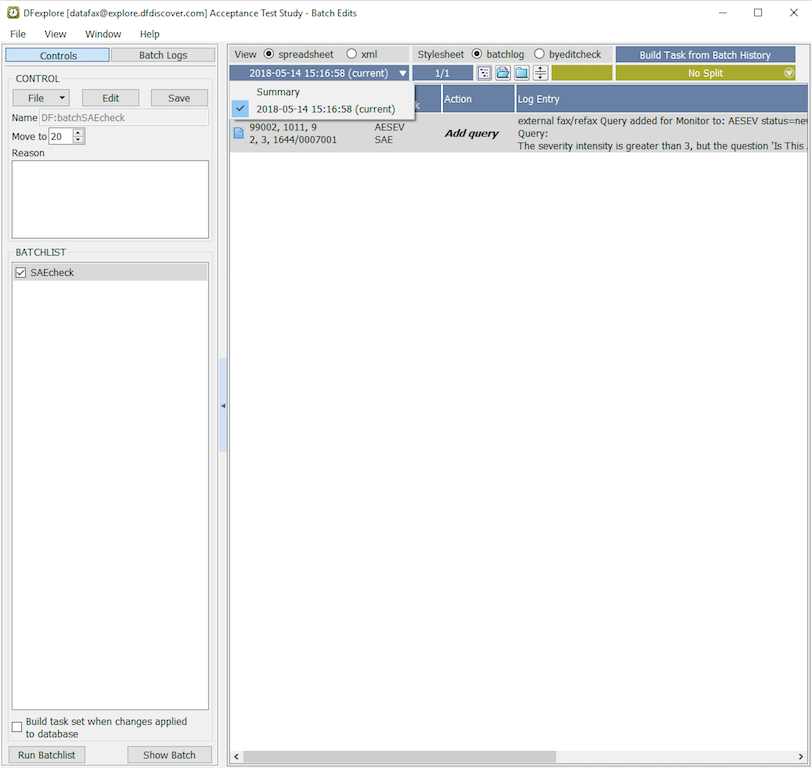Open the Window menu

[103, 34]
